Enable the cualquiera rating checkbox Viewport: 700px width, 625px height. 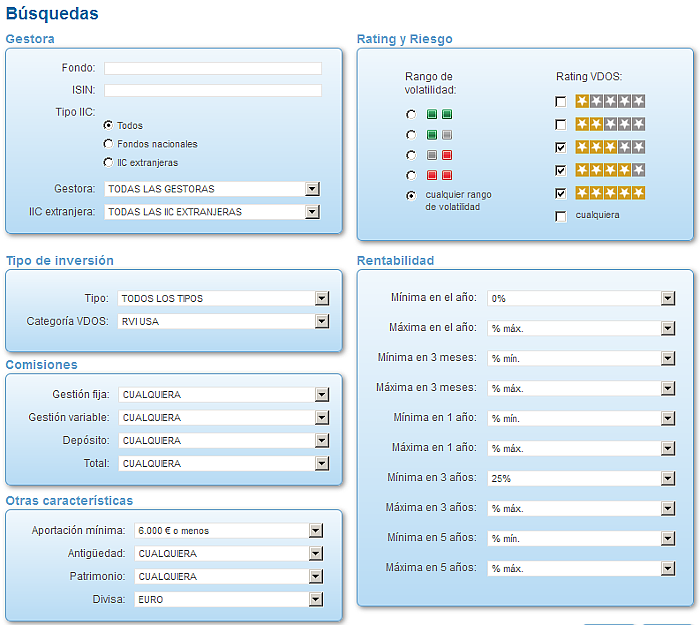tap(561, 216)
